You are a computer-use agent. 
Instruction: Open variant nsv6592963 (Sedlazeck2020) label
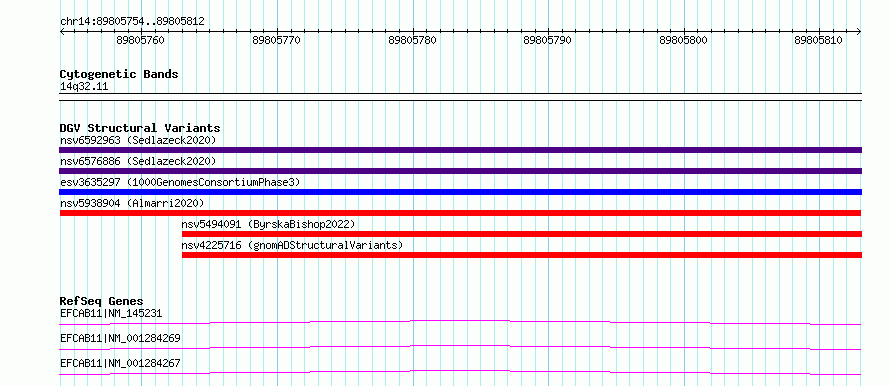pos(138,140)
